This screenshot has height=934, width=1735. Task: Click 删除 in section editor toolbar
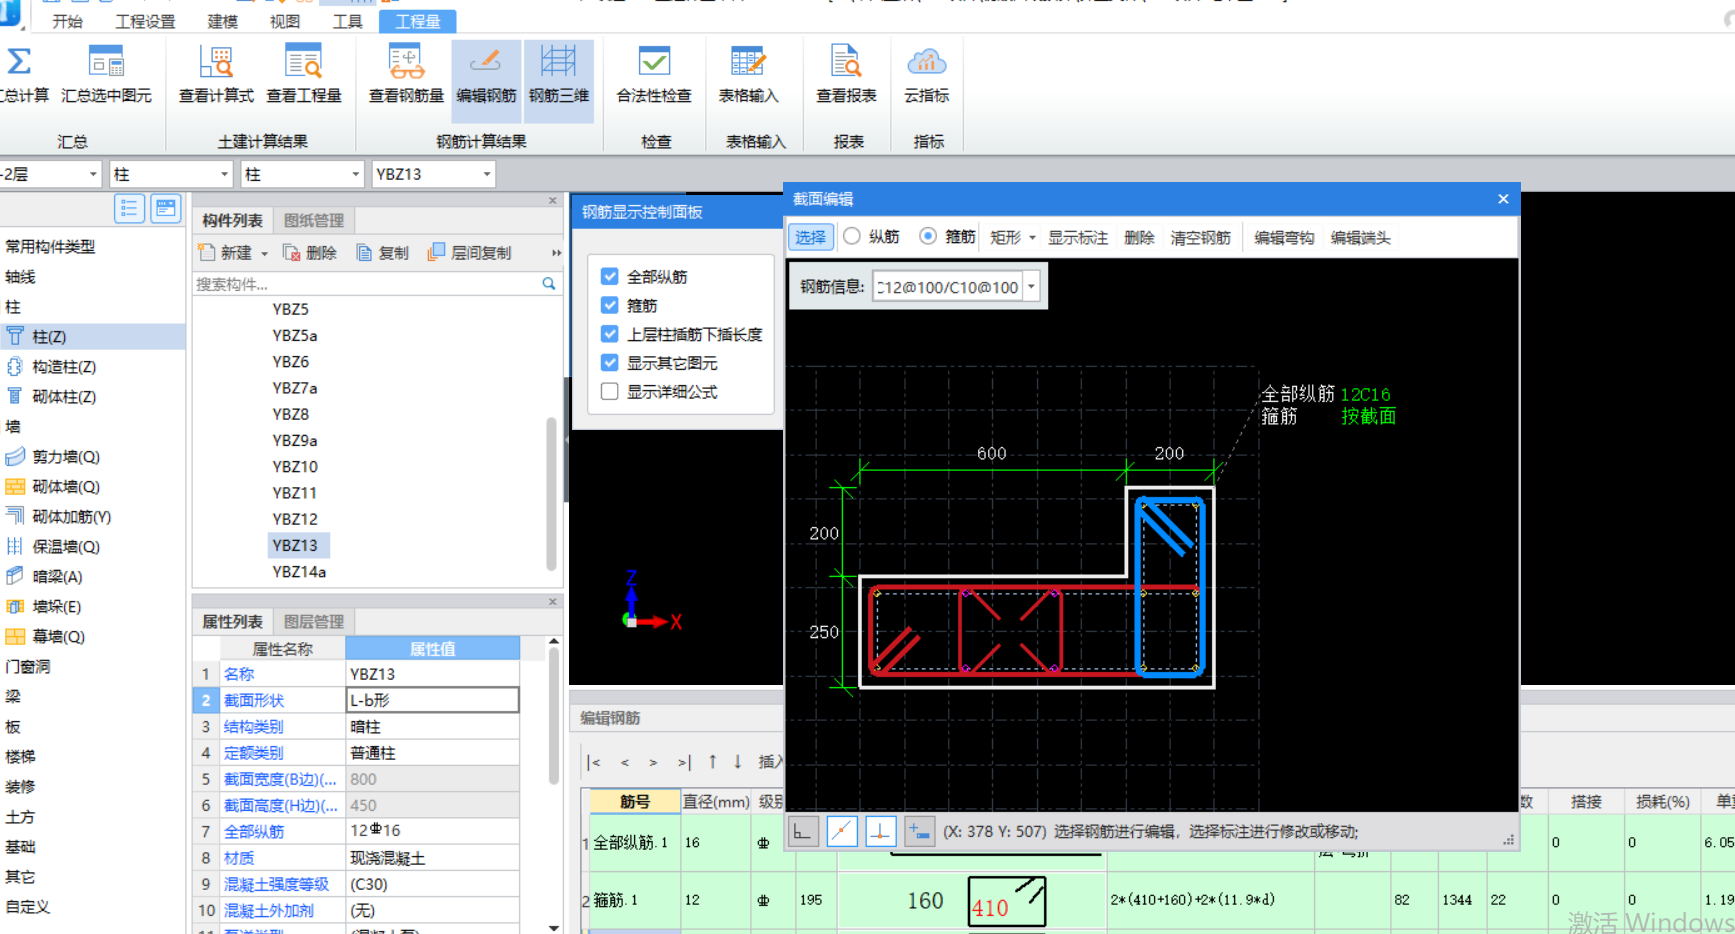pos(1139,238)
